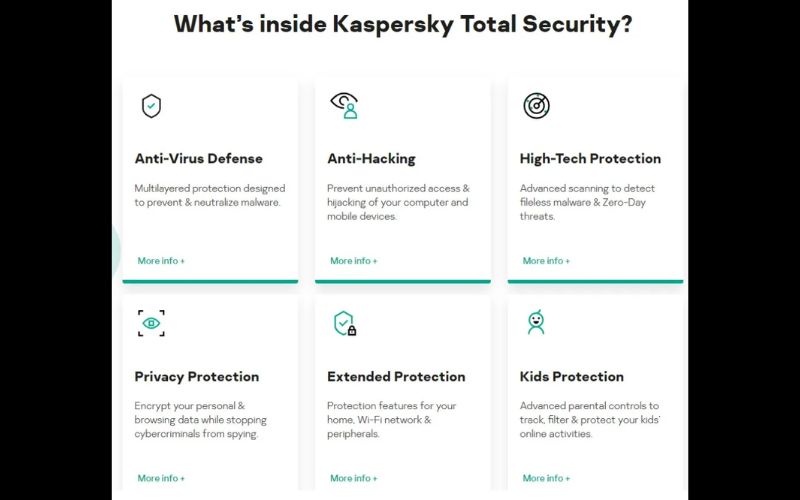Click the Kids Protection child icon

click(536, 322)
